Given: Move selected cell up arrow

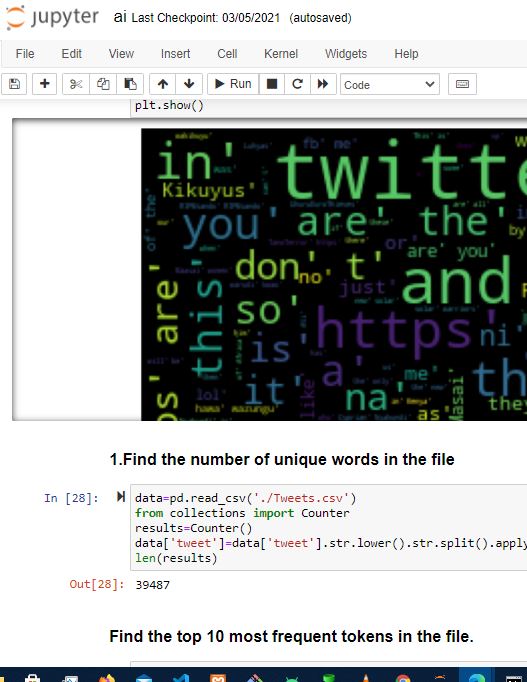Looking at the screenshot, I should point(163,84).
